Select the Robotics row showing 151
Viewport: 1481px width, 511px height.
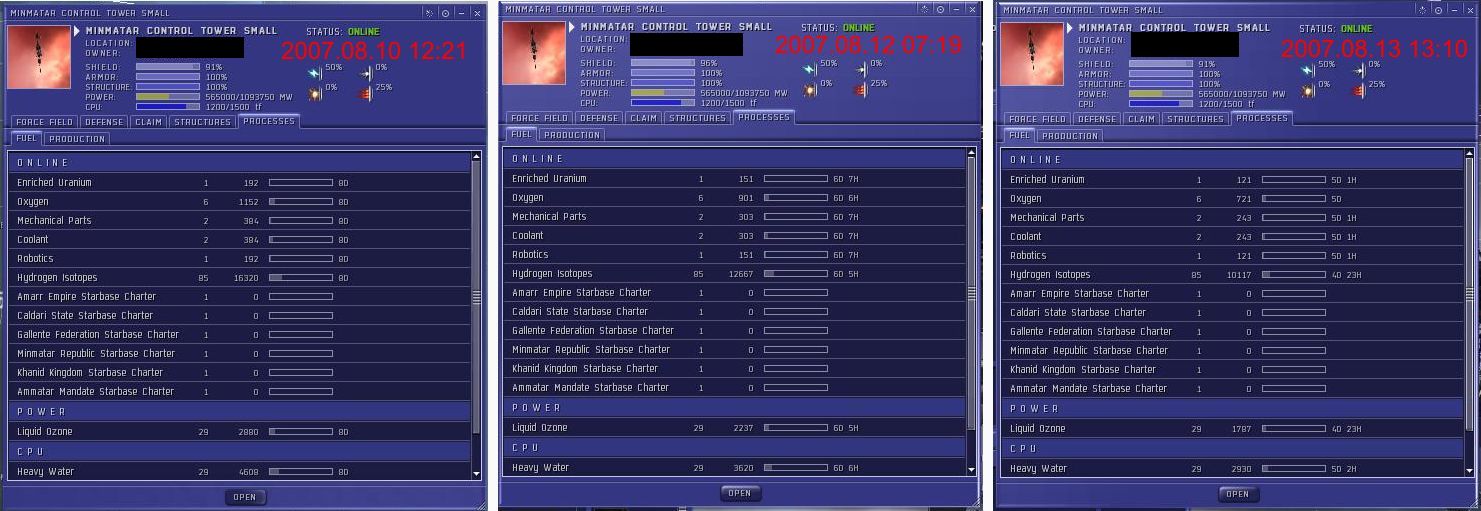(734, 255)
